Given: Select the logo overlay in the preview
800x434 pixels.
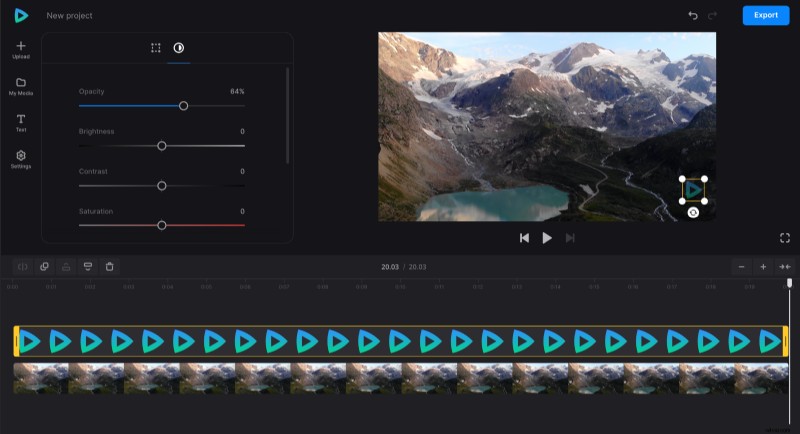Looking at the screenshot, I should coord(693,190).
